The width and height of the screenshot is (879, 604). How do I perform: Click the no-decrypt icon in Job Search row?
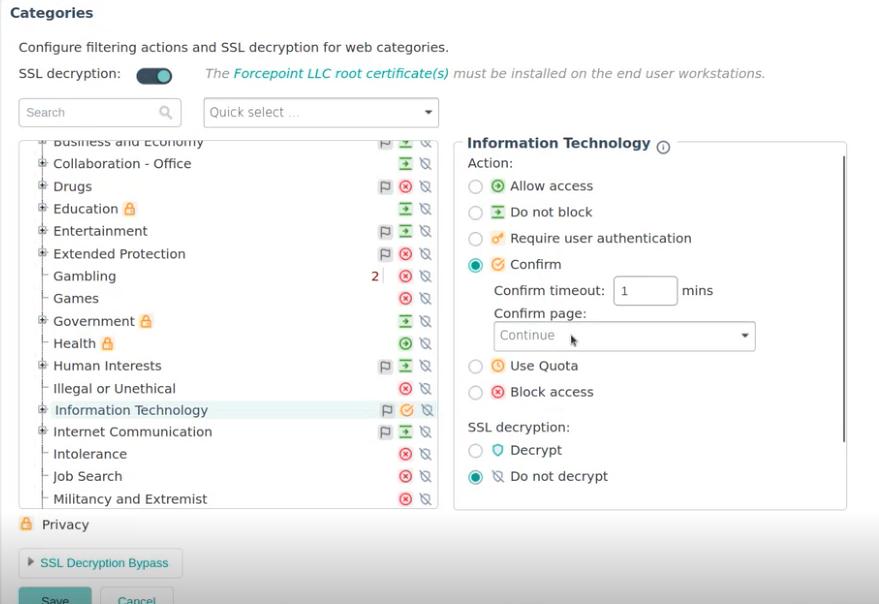click(x=425, y=477)
